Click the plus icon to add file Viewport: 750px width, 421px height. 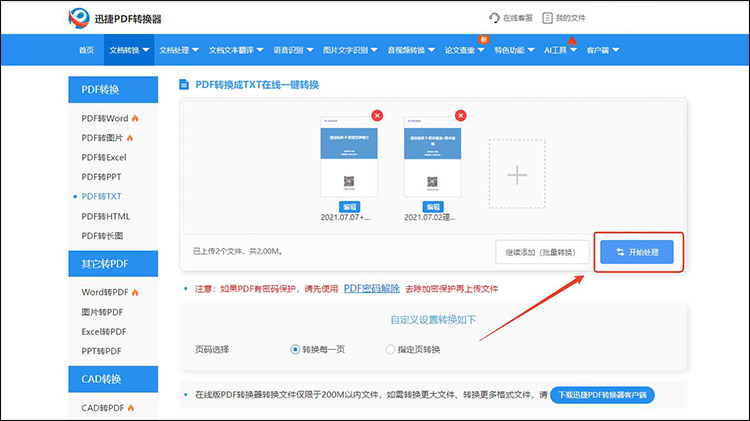point(517,174)
